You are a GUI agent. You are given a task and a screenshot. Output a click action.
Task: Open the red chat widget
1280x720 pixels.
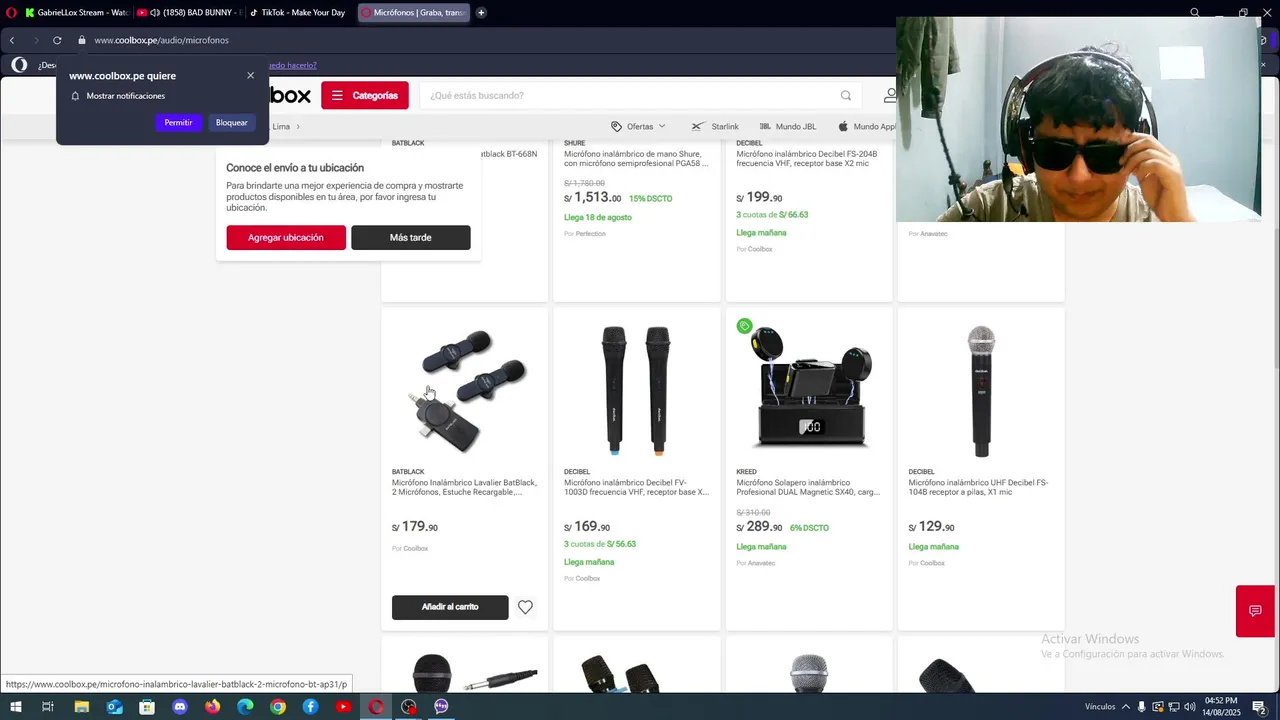click(1255, 611)
